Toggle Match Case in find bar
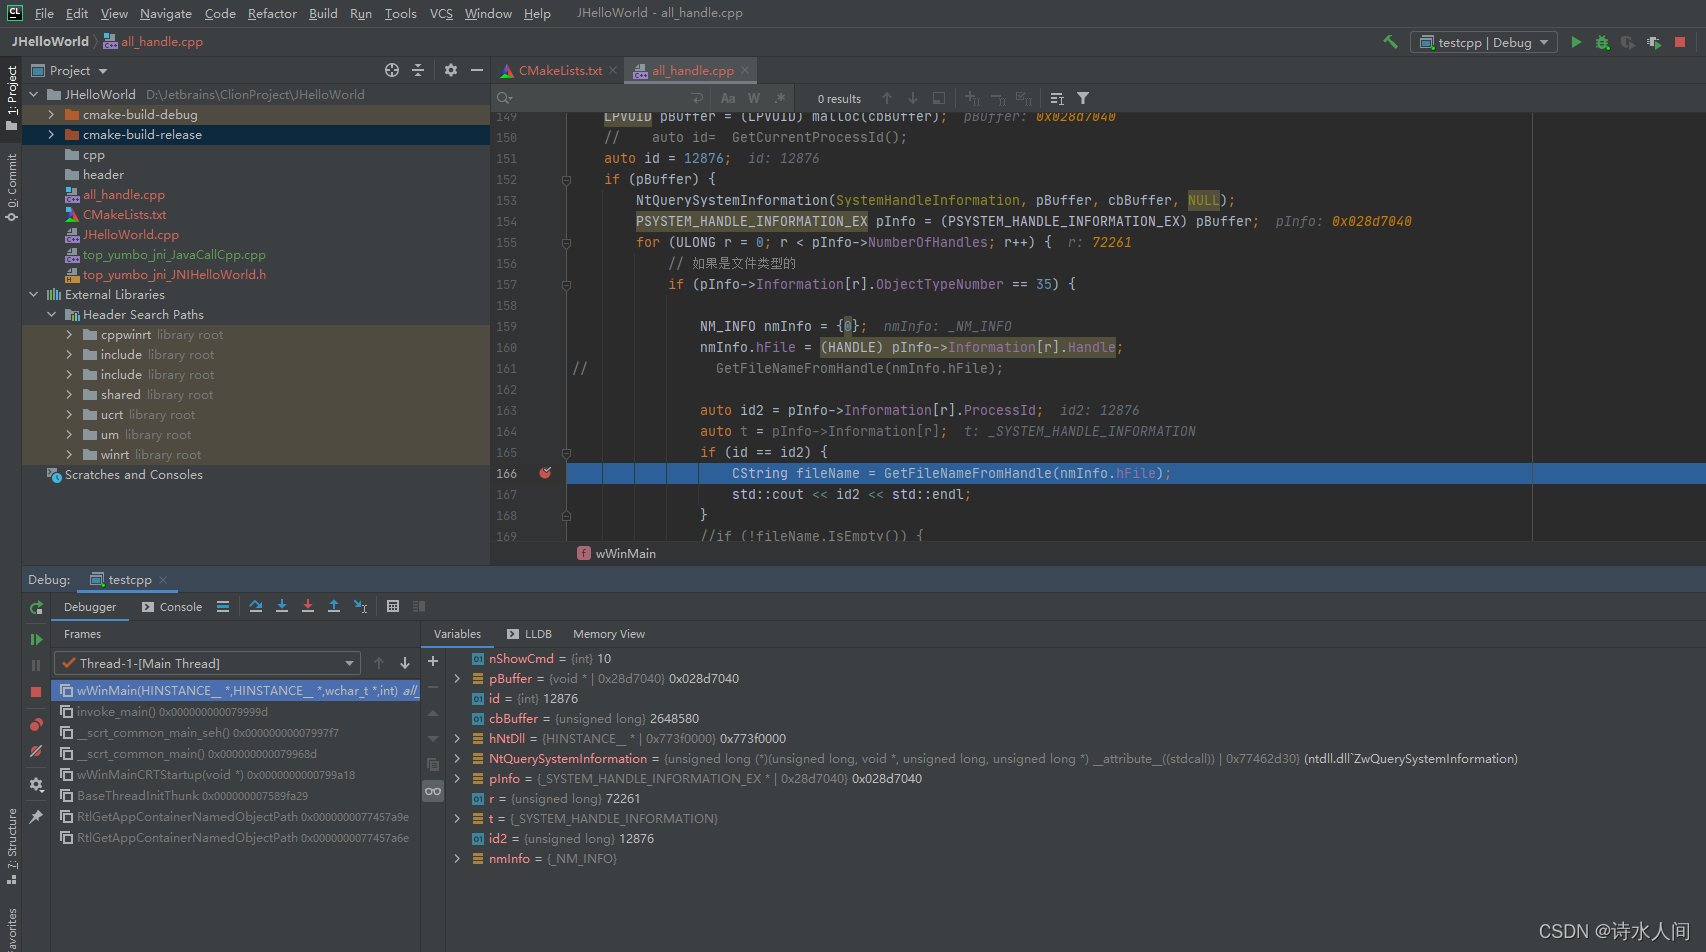 [x=728, y=98]
